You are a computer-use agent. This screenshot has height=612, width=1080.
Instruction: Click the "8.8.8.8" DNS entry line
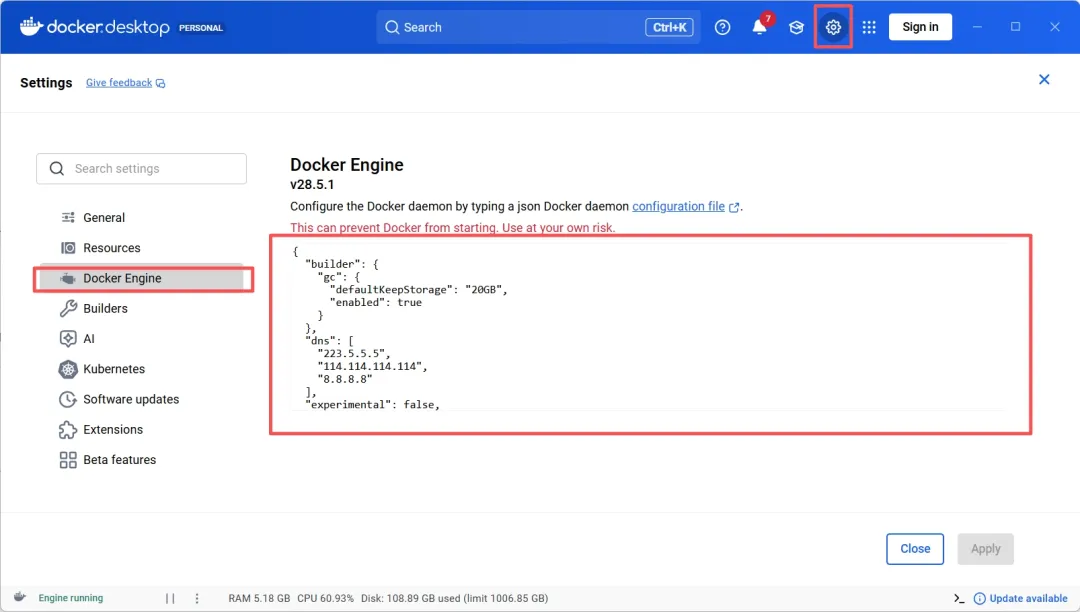pyautogui.click(x=344, y=379)
